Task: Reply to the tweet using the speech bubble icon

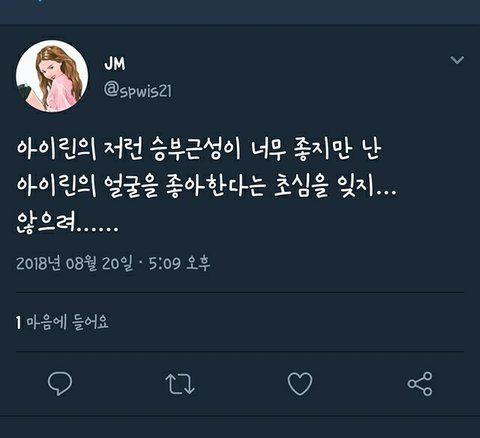Action: click(60, 384)
